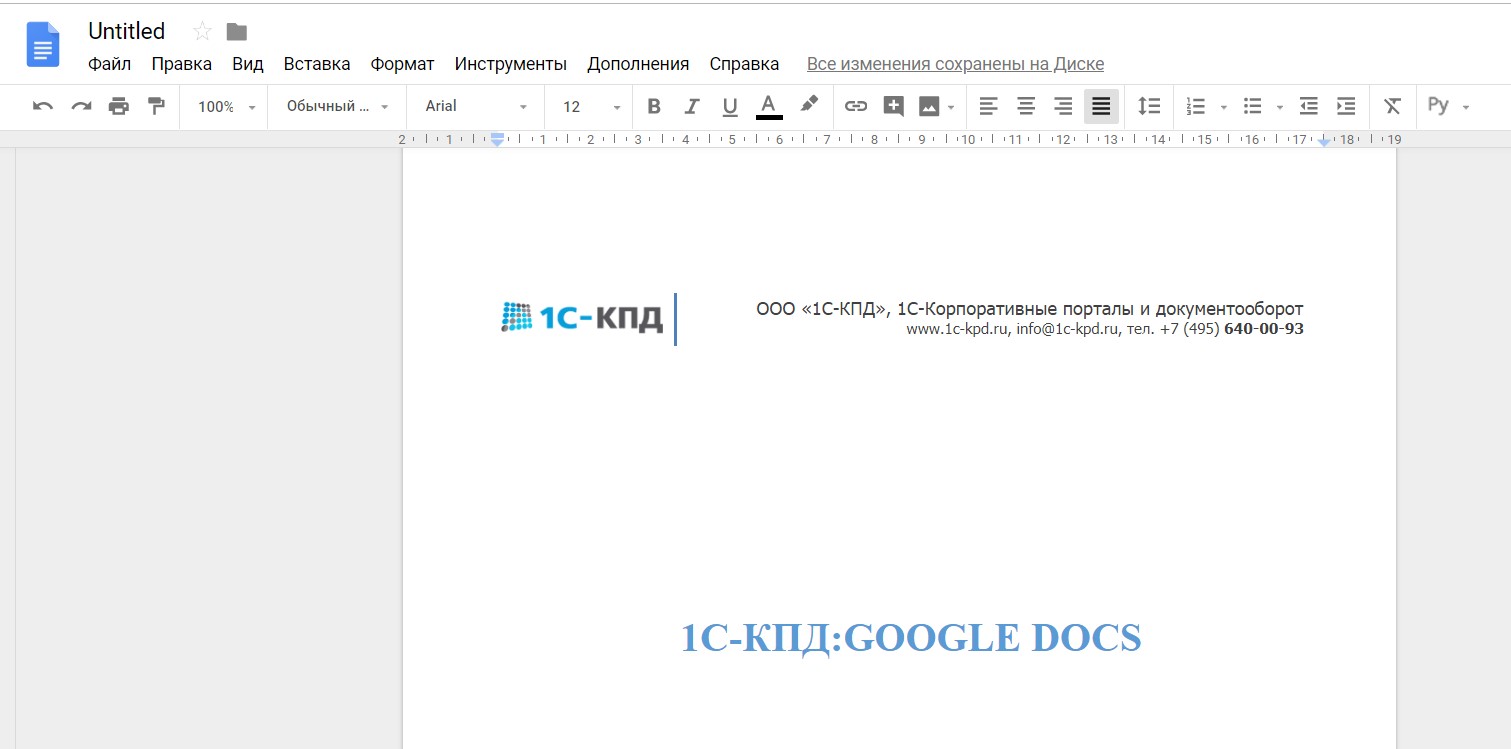Open line spacing options
This screenshot has height=749, width=1511.
coord(1149,106)
